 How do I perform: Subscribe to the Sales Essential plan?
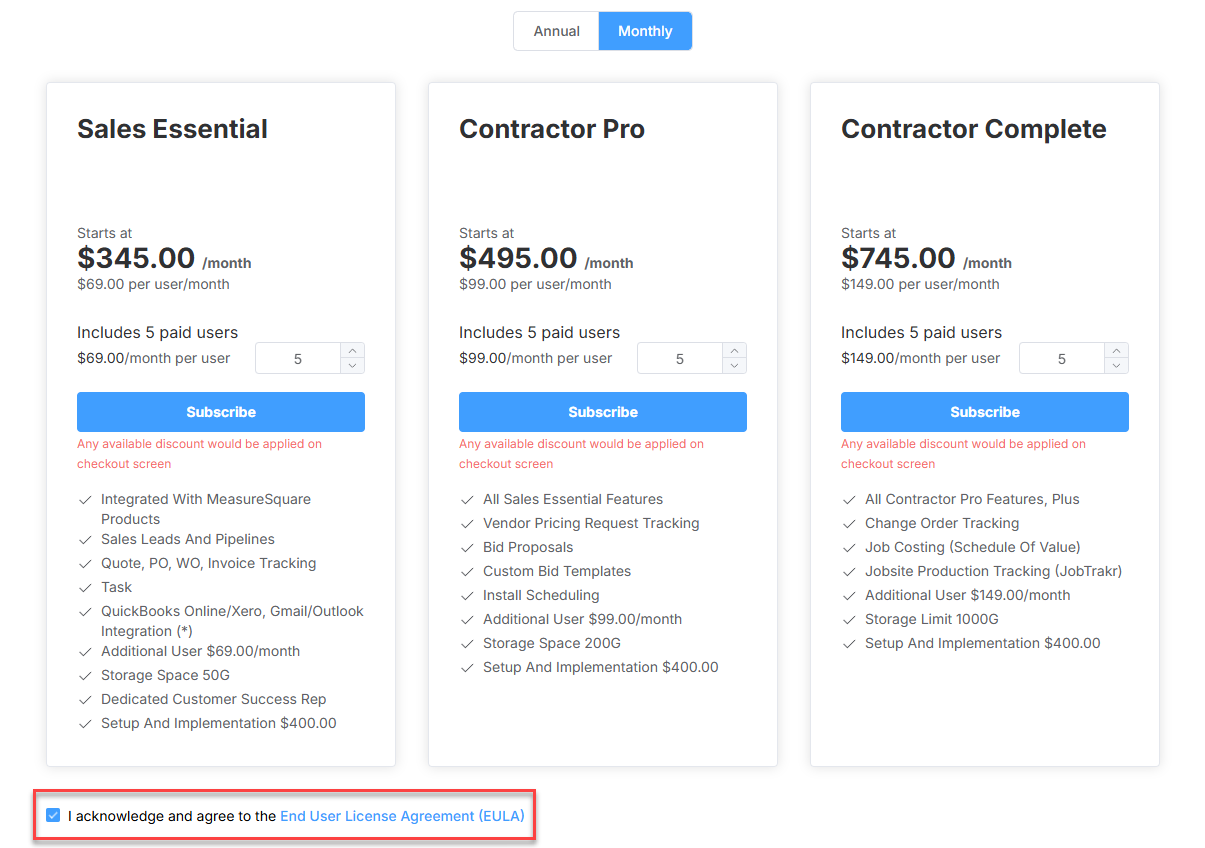[x=221, y=412]
